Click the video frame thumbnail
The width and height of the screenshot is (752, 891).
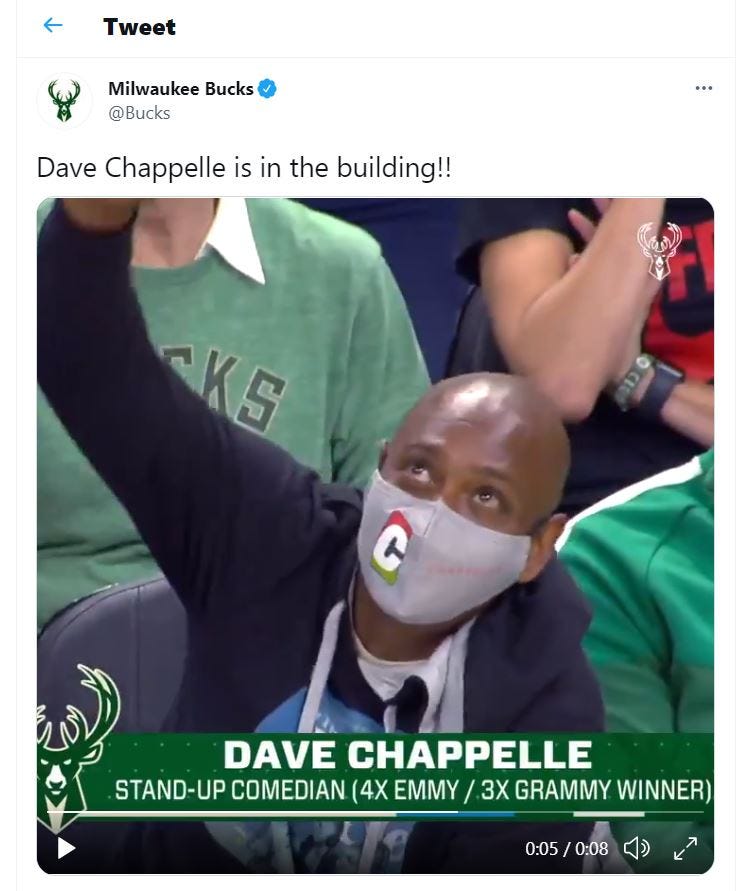(x=375, y=536)
